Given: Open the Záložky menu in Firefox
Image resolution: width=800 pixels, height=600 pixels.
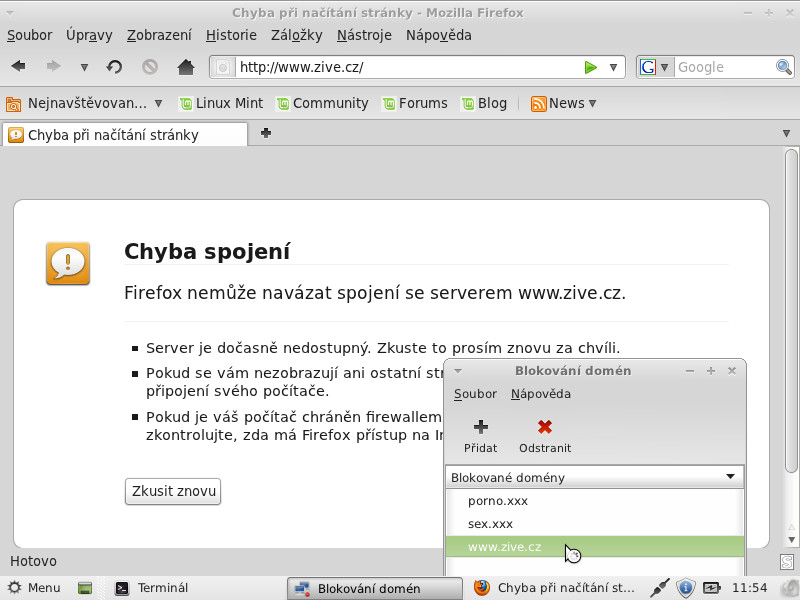Looking at the screenshot, I should tap(296, 35).
